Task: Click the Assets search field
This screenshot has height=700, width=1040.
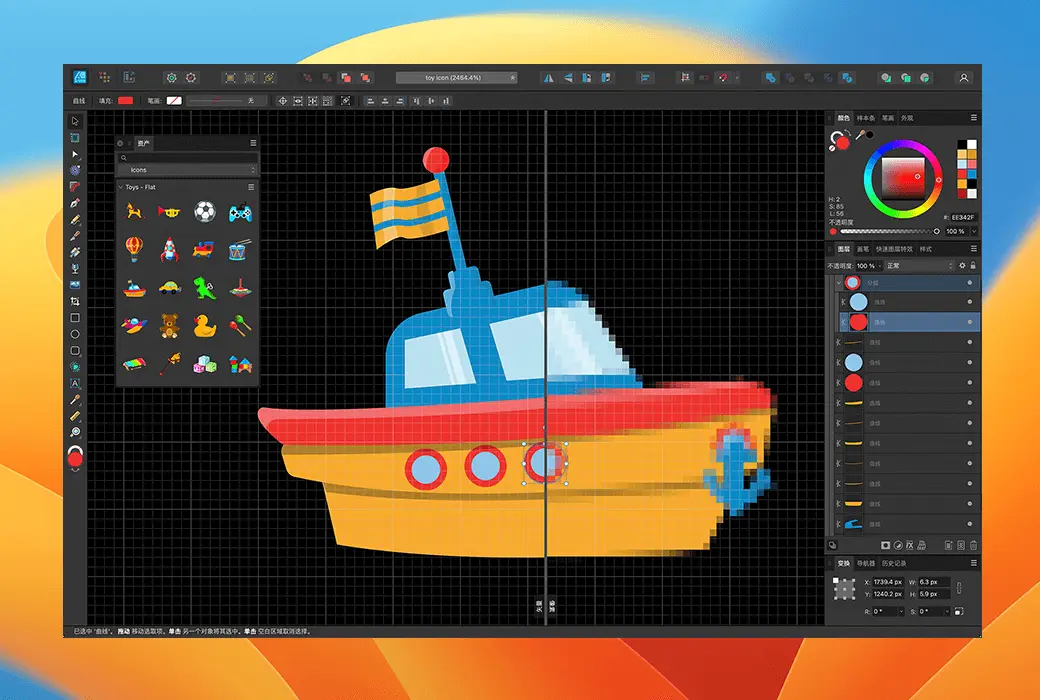Action: point(188,158)
